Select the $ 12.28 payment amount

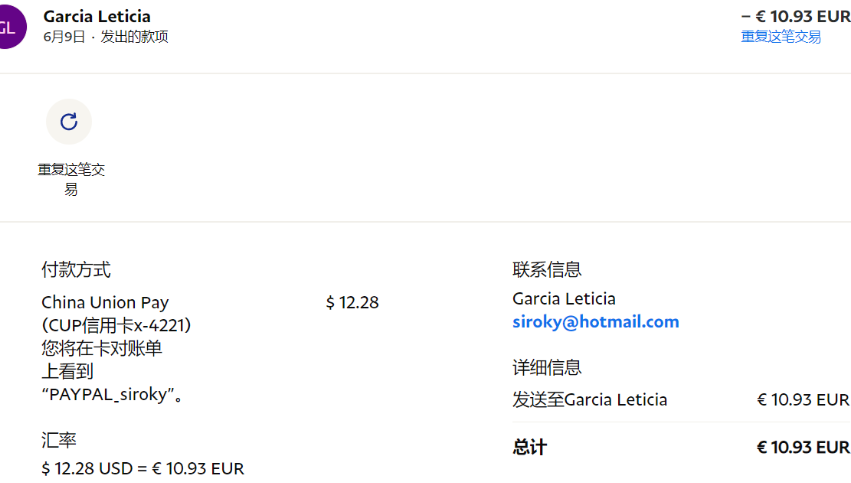[x=352, y=302]
